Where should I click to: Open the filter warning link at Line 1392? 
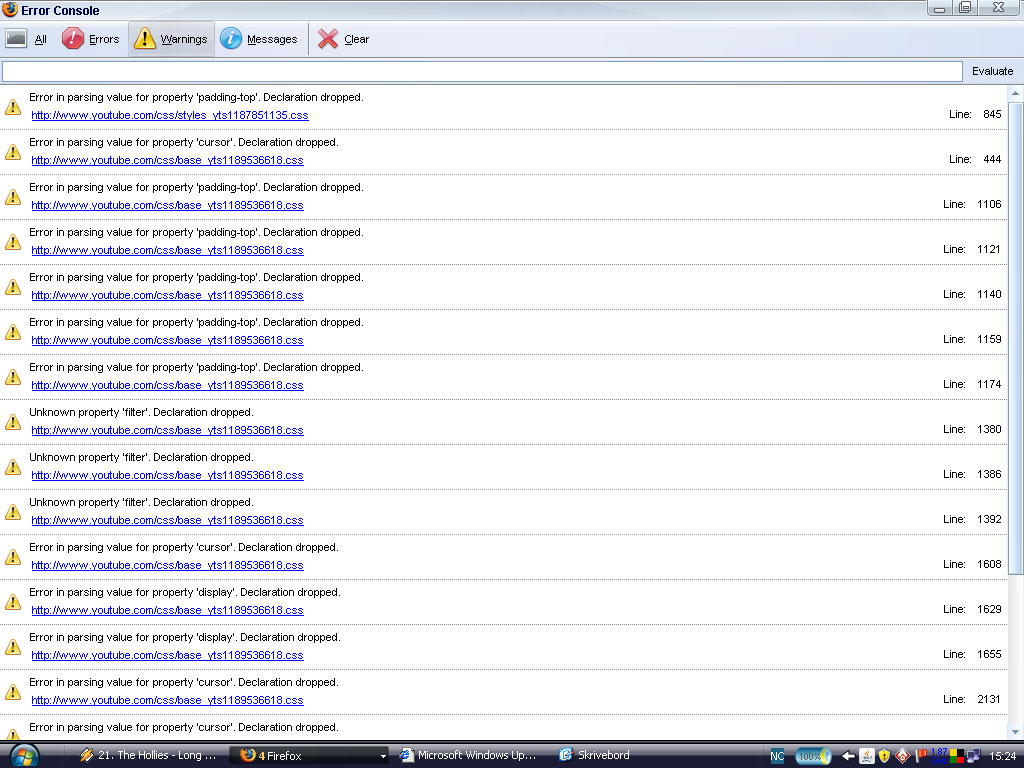pyautogui.click(x=167, y=520)
